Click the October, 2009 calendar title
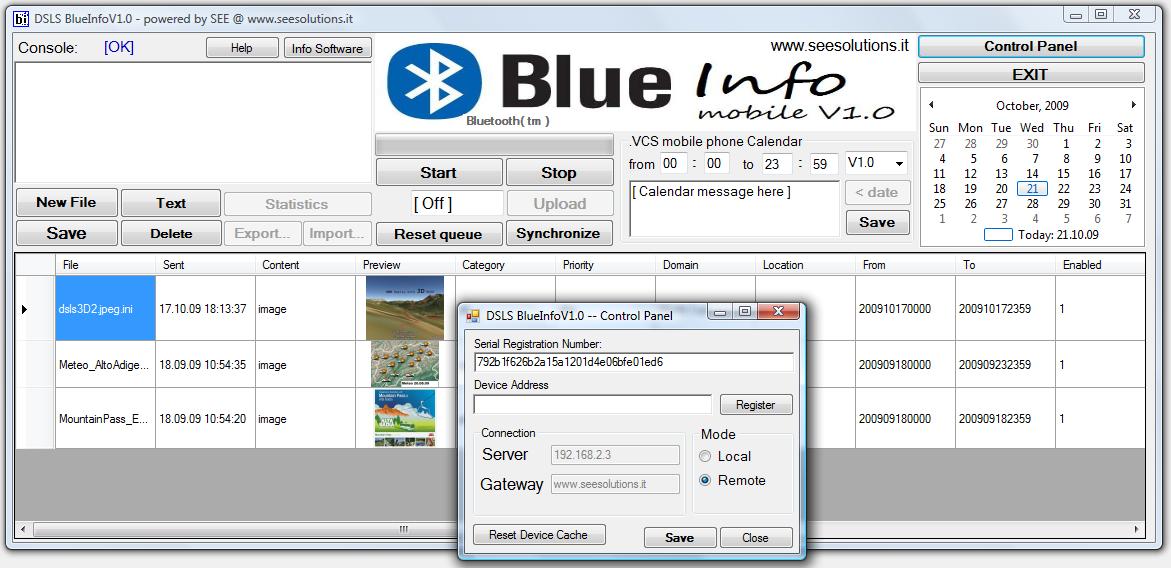1171x568 pixels. (1032, 106)
